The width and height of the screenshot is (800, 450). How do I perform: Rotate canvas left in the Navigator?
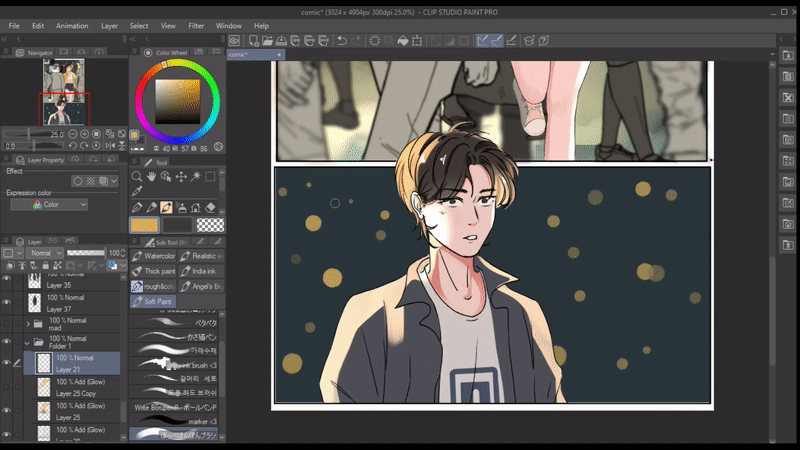click(x=72, y=145)
